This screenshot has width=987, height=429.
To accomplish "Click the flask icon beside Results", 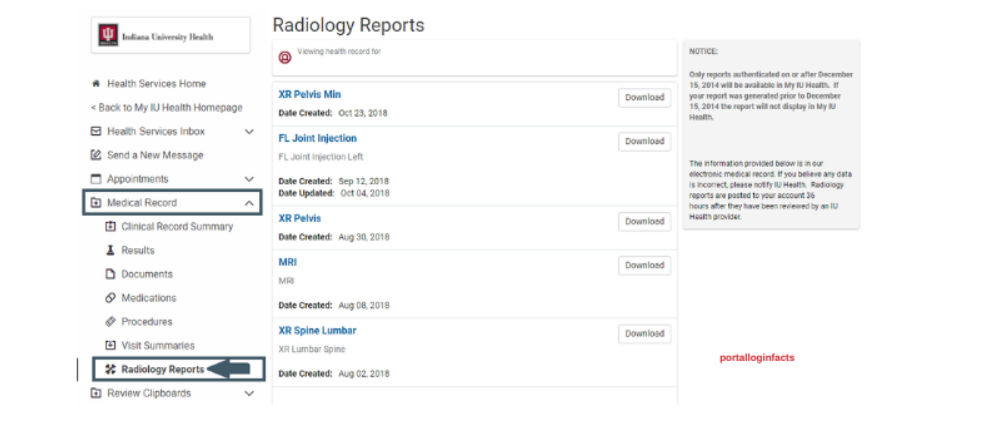I will tap(111, 250).
